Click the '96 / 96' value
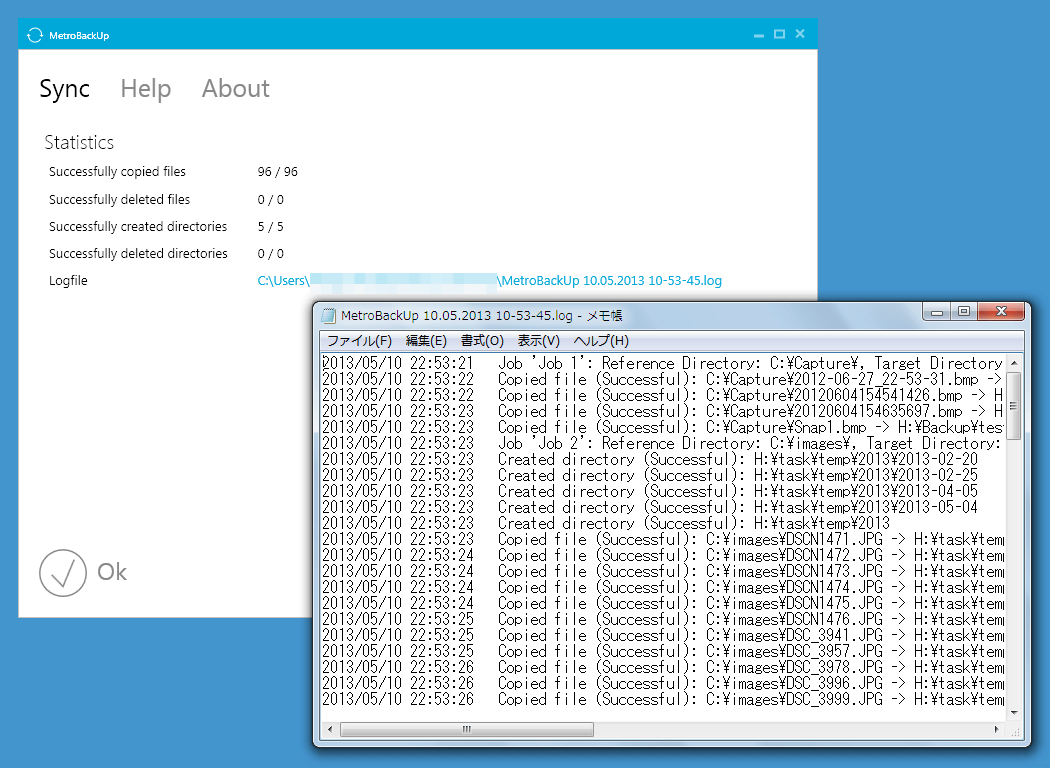Image resolution: width=1050 pixels, height=768 pixels. pyautogui.click(x=277, y=172)
